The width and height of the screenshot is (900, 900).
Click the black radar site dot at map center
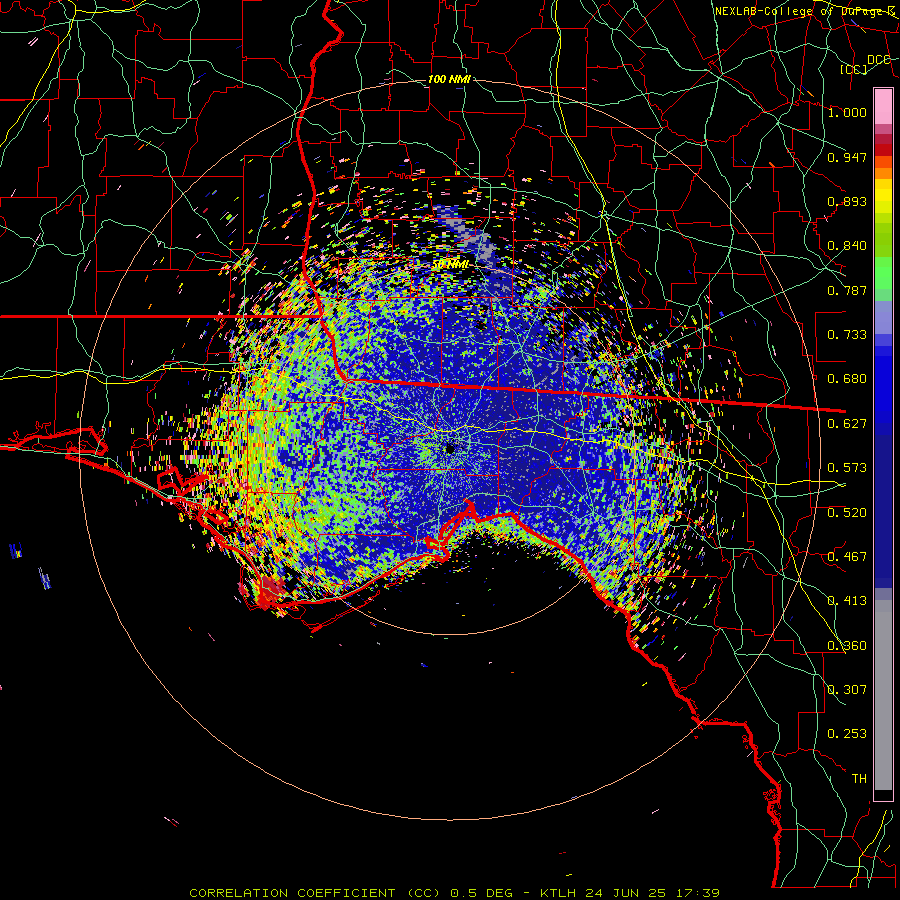point(451,448)
